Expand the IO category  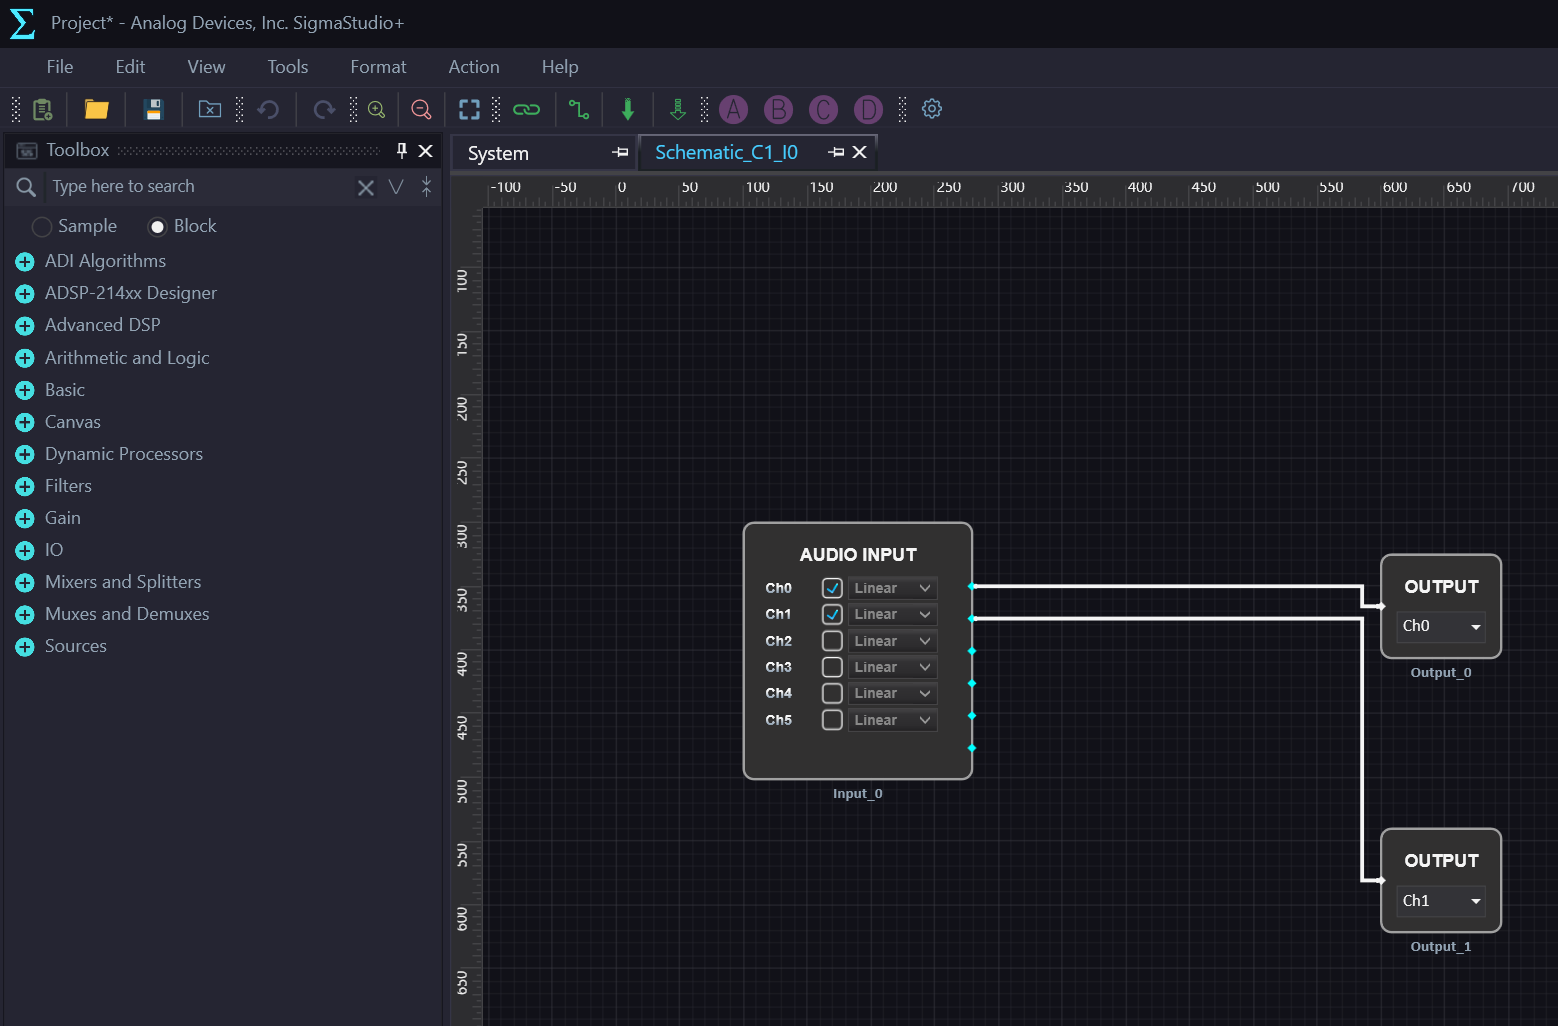point(25,551)
